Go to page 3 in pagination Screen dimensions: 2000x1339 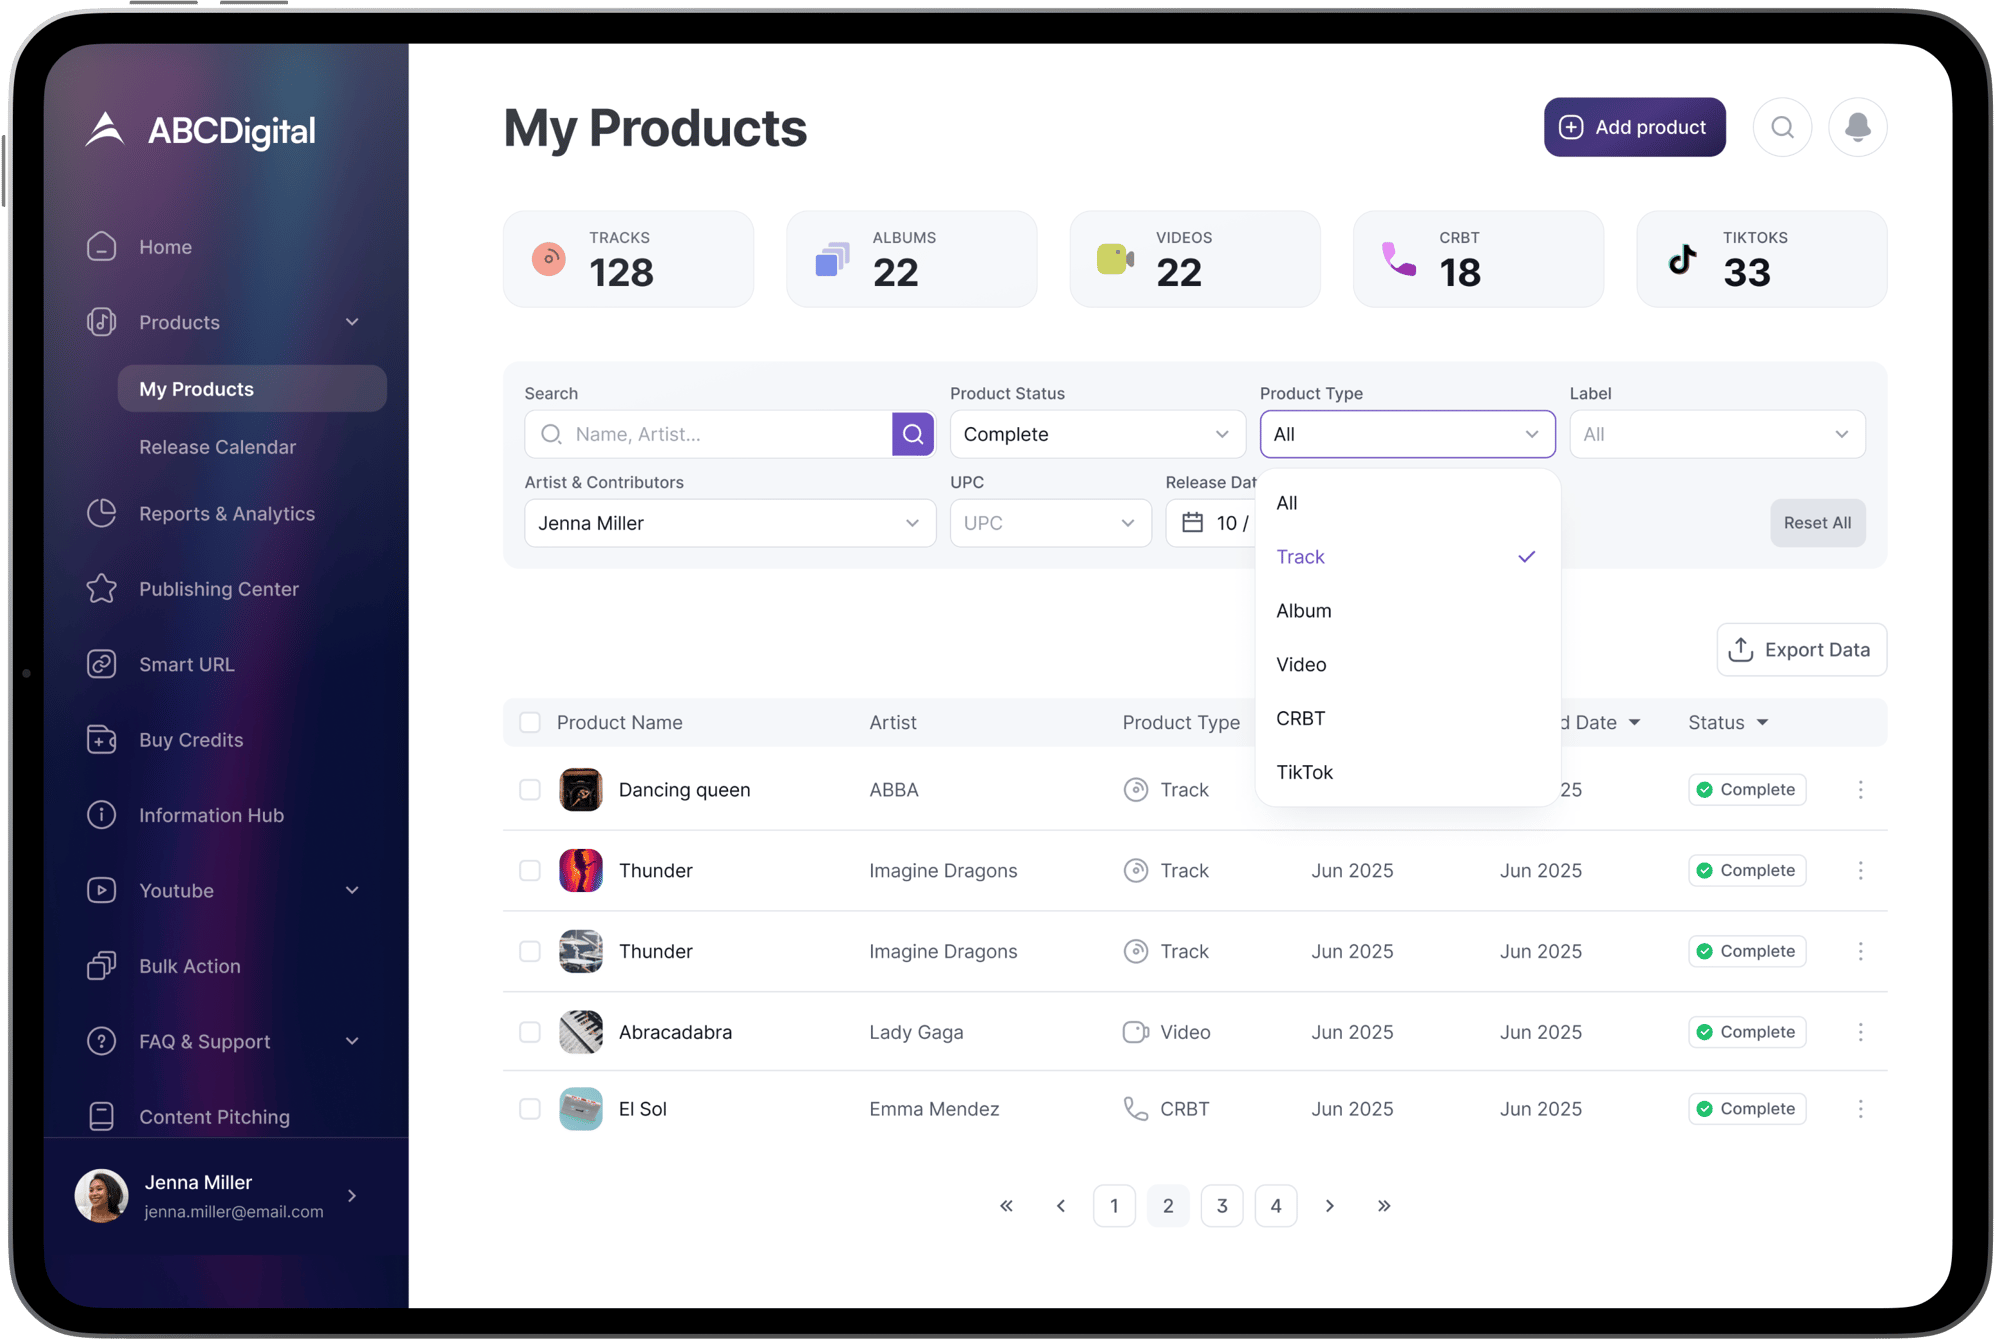pos(1221,1206)
